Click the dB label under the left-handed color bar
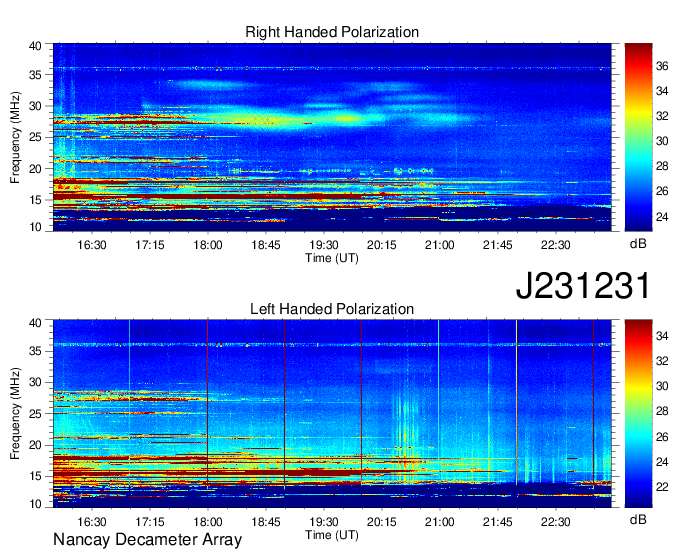 coord(638,519)
